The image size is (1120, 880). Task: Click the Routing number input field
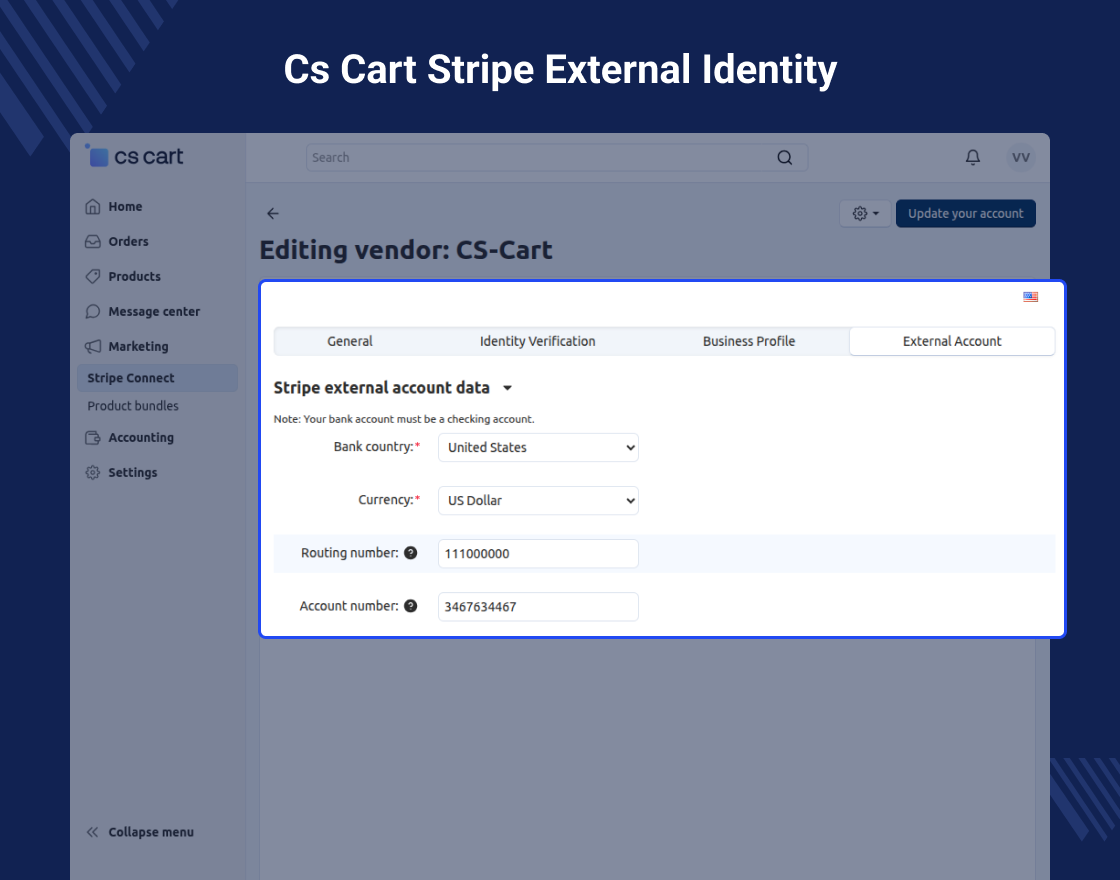point(538,554)
